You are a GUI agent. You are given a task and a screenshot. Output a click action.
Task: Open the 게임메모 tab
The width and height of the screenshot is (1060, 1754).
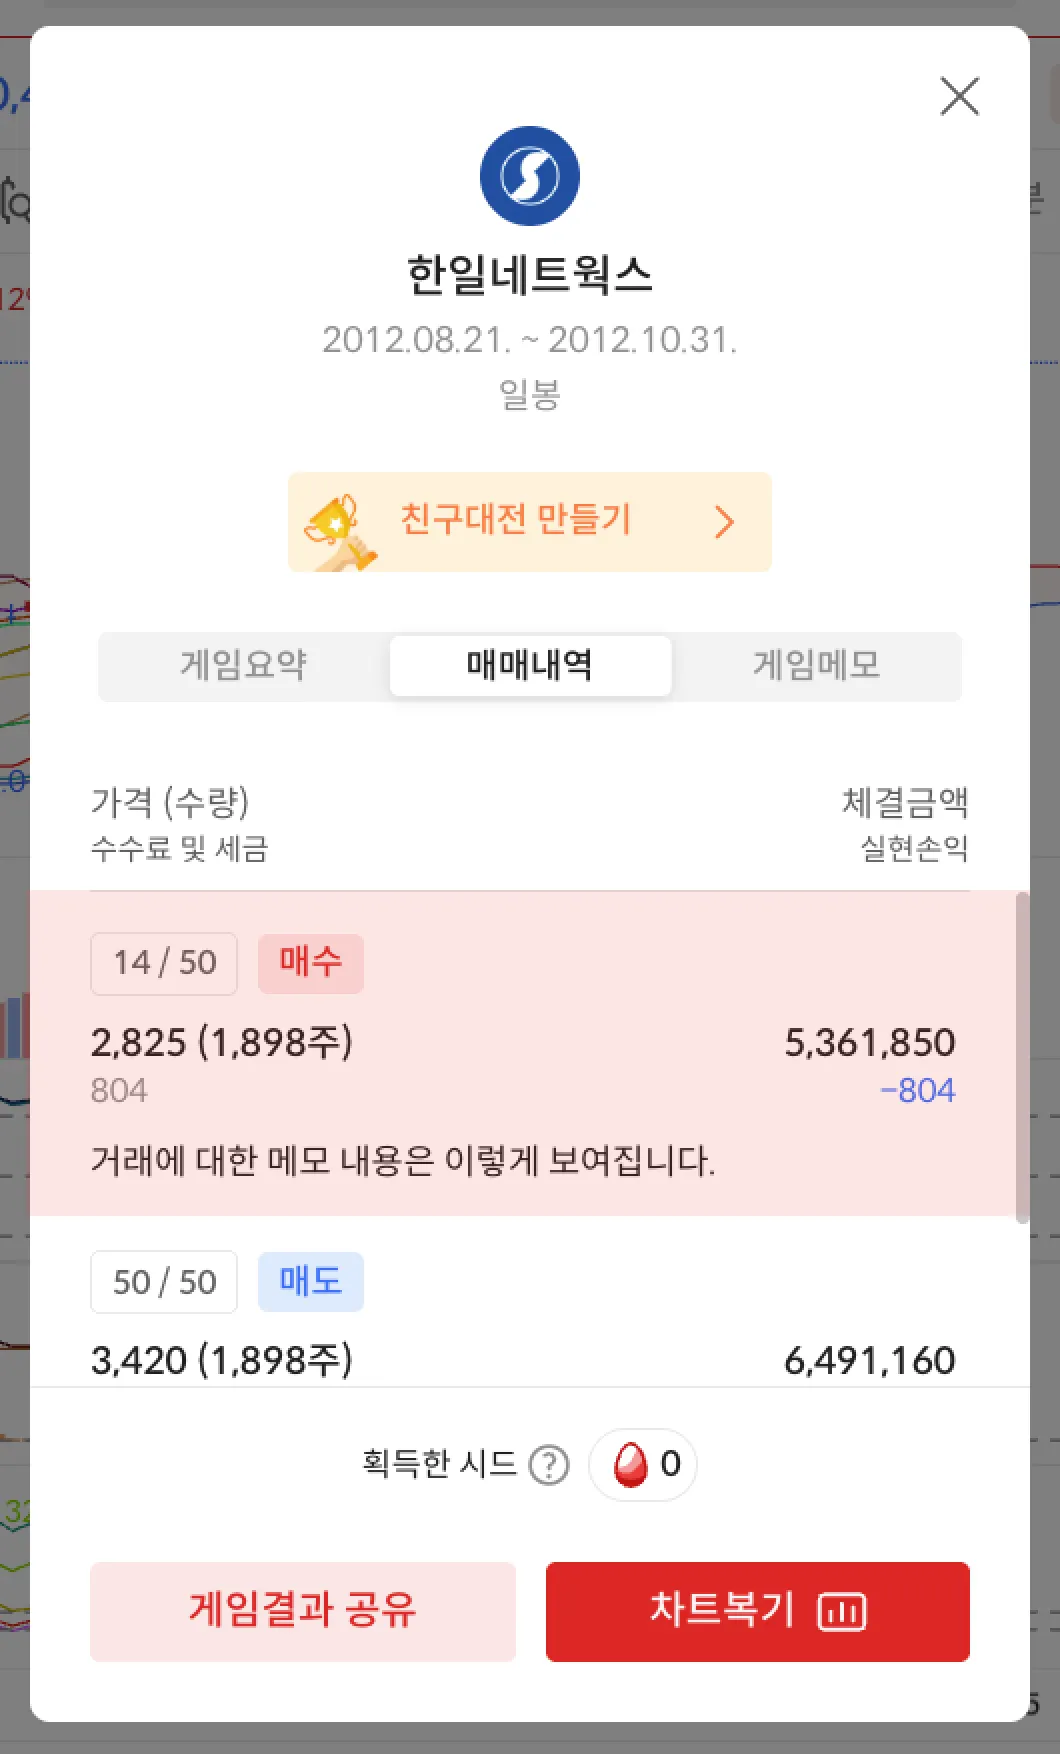(x=816, y=665)
